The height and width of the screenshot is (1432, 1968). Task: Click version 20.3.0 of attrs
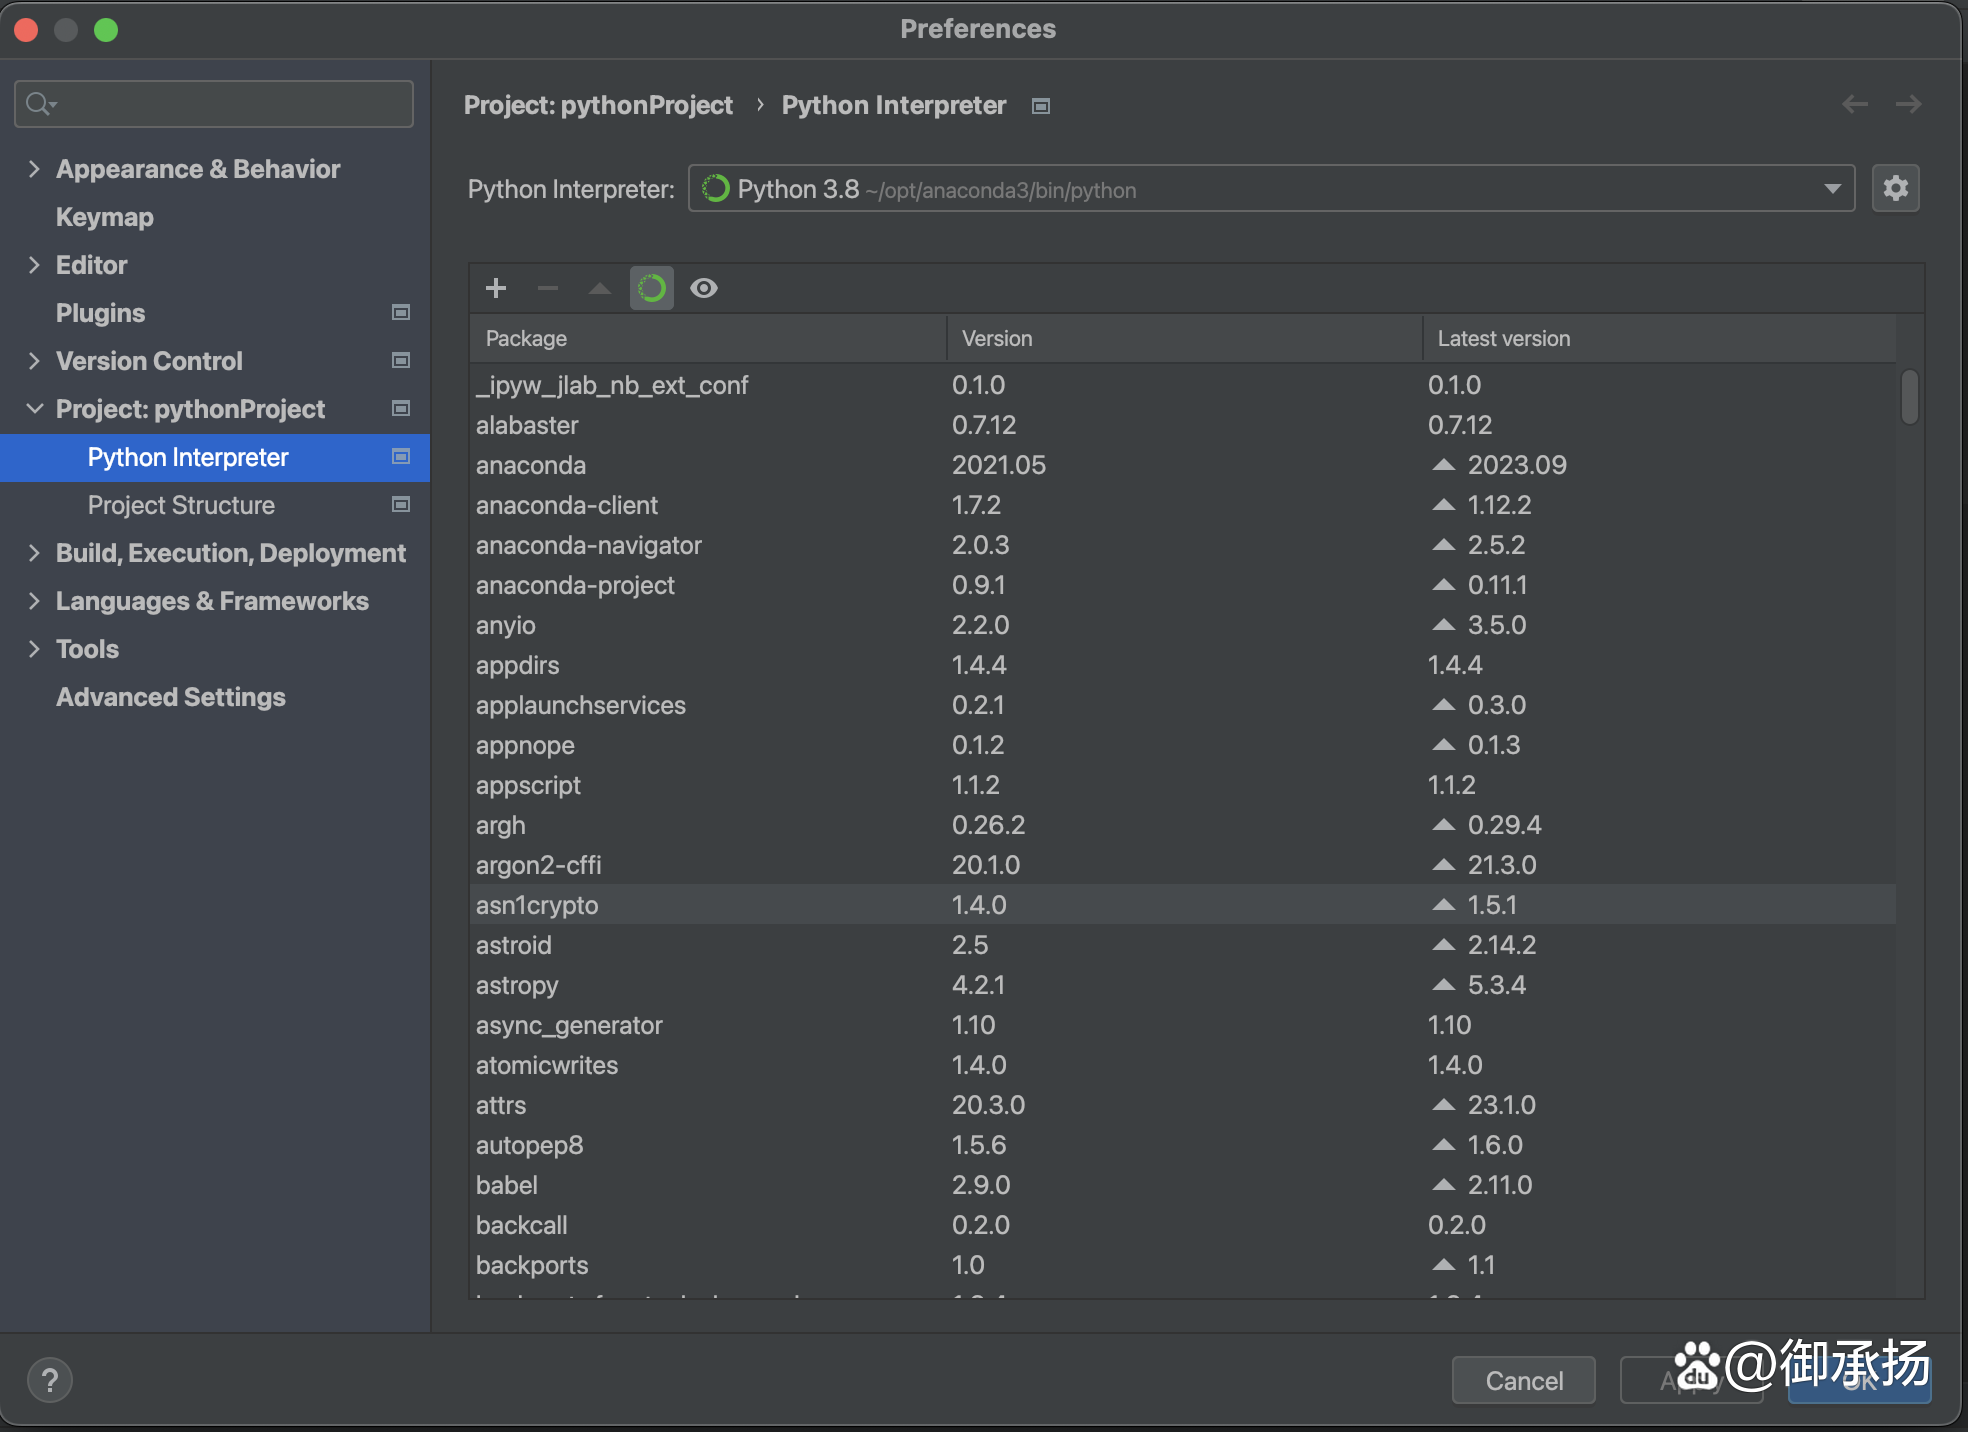[x=989, y=1105]
